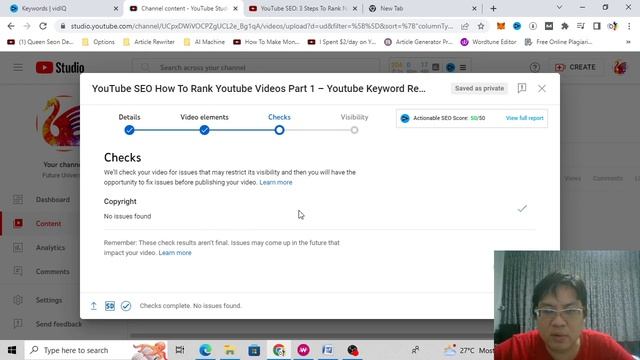Open Chrome three-dot menu
The width and height of the screenshot is (640, 360).
(x=629, y=26)
